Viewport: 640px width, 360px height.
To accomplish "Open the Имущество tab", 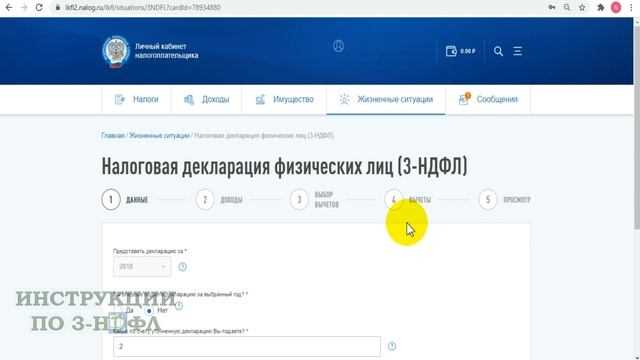I will 284,100.
